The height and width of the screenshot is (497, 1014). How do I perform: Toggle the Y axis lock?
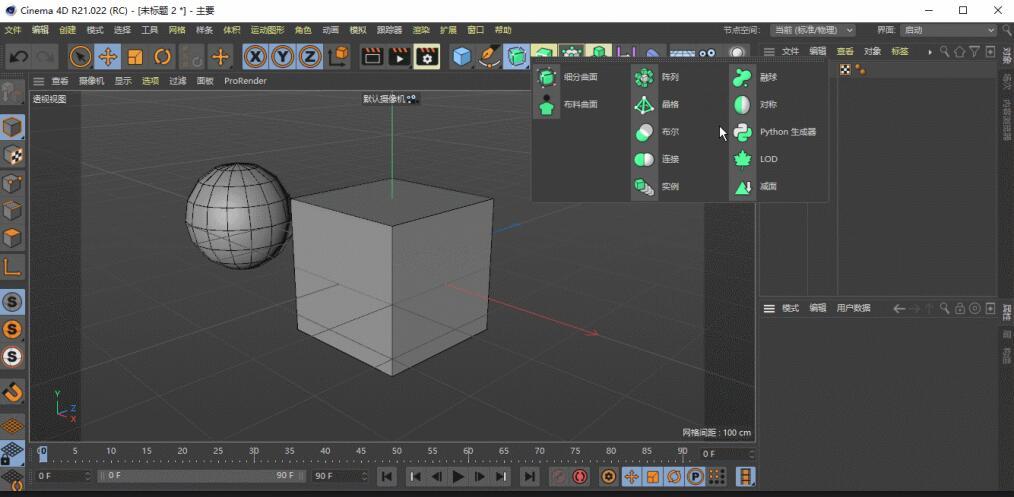pyautogui.click(x=283, y=57)
